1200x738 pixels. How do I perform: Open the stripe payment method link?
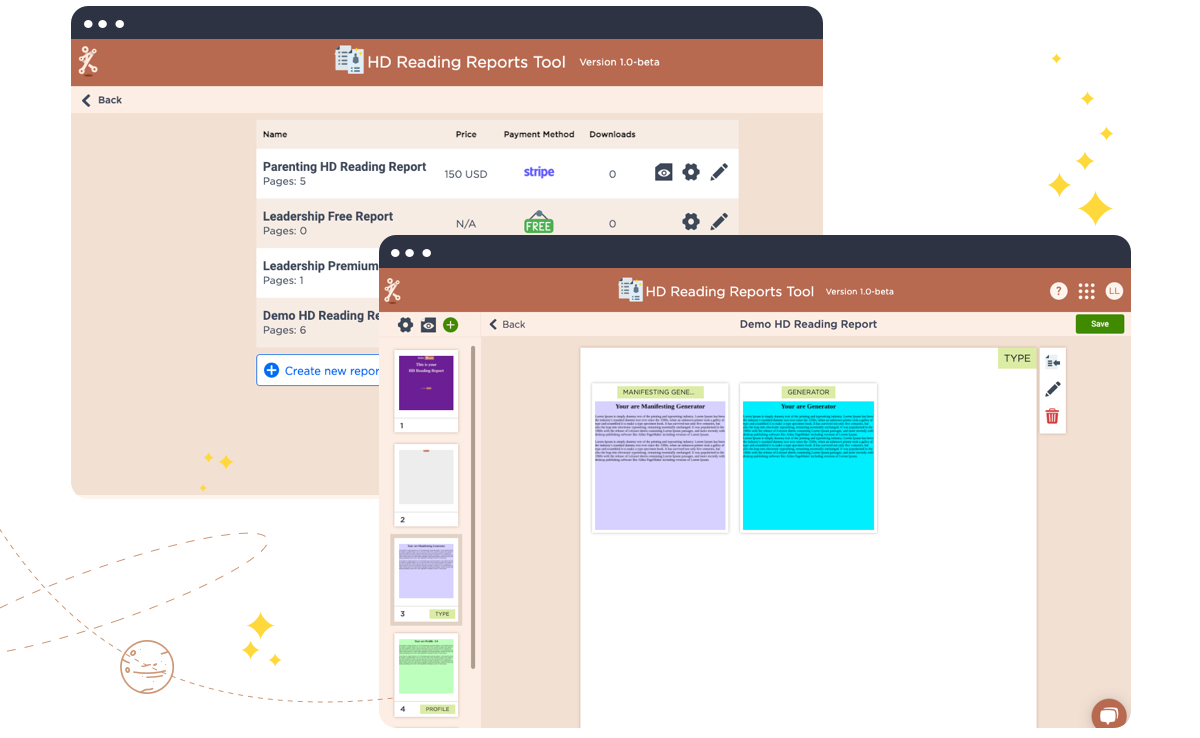tap(538, 171)
